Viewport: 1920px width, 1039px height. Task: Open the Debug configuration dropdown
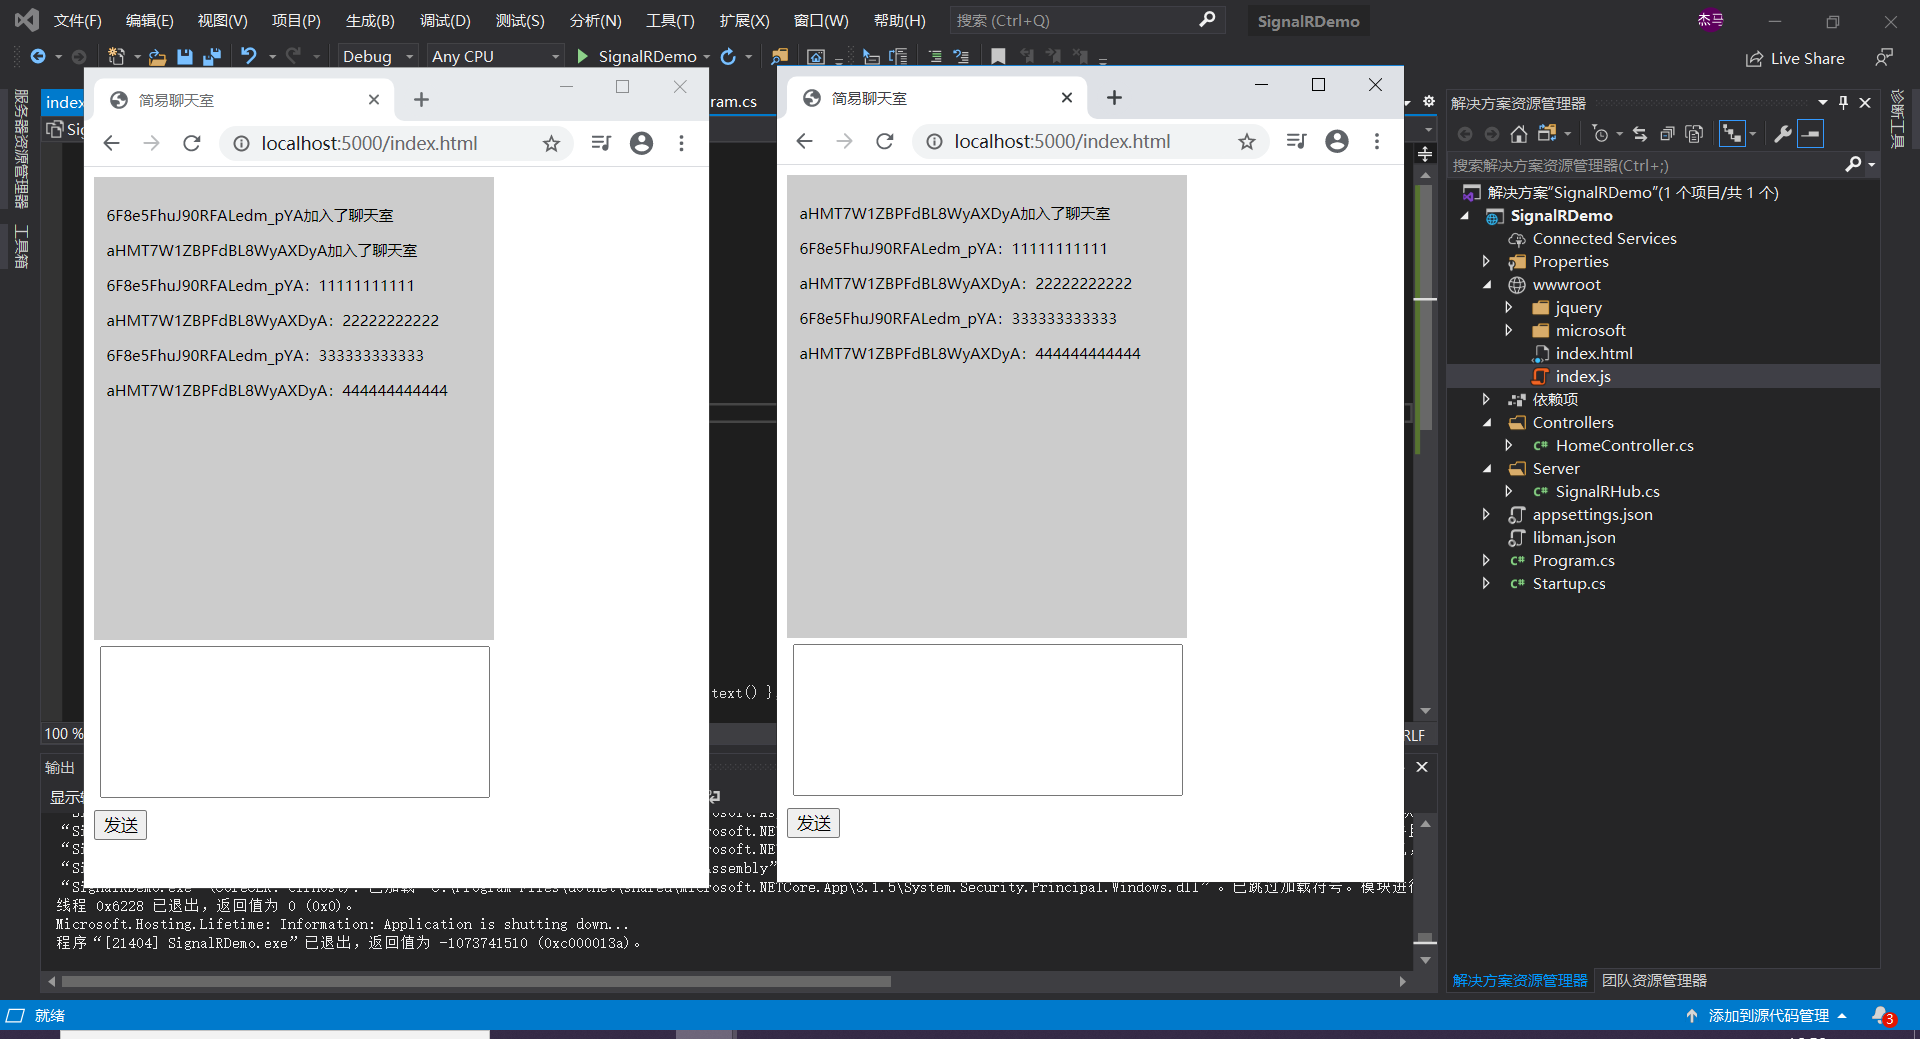(377, 57)
